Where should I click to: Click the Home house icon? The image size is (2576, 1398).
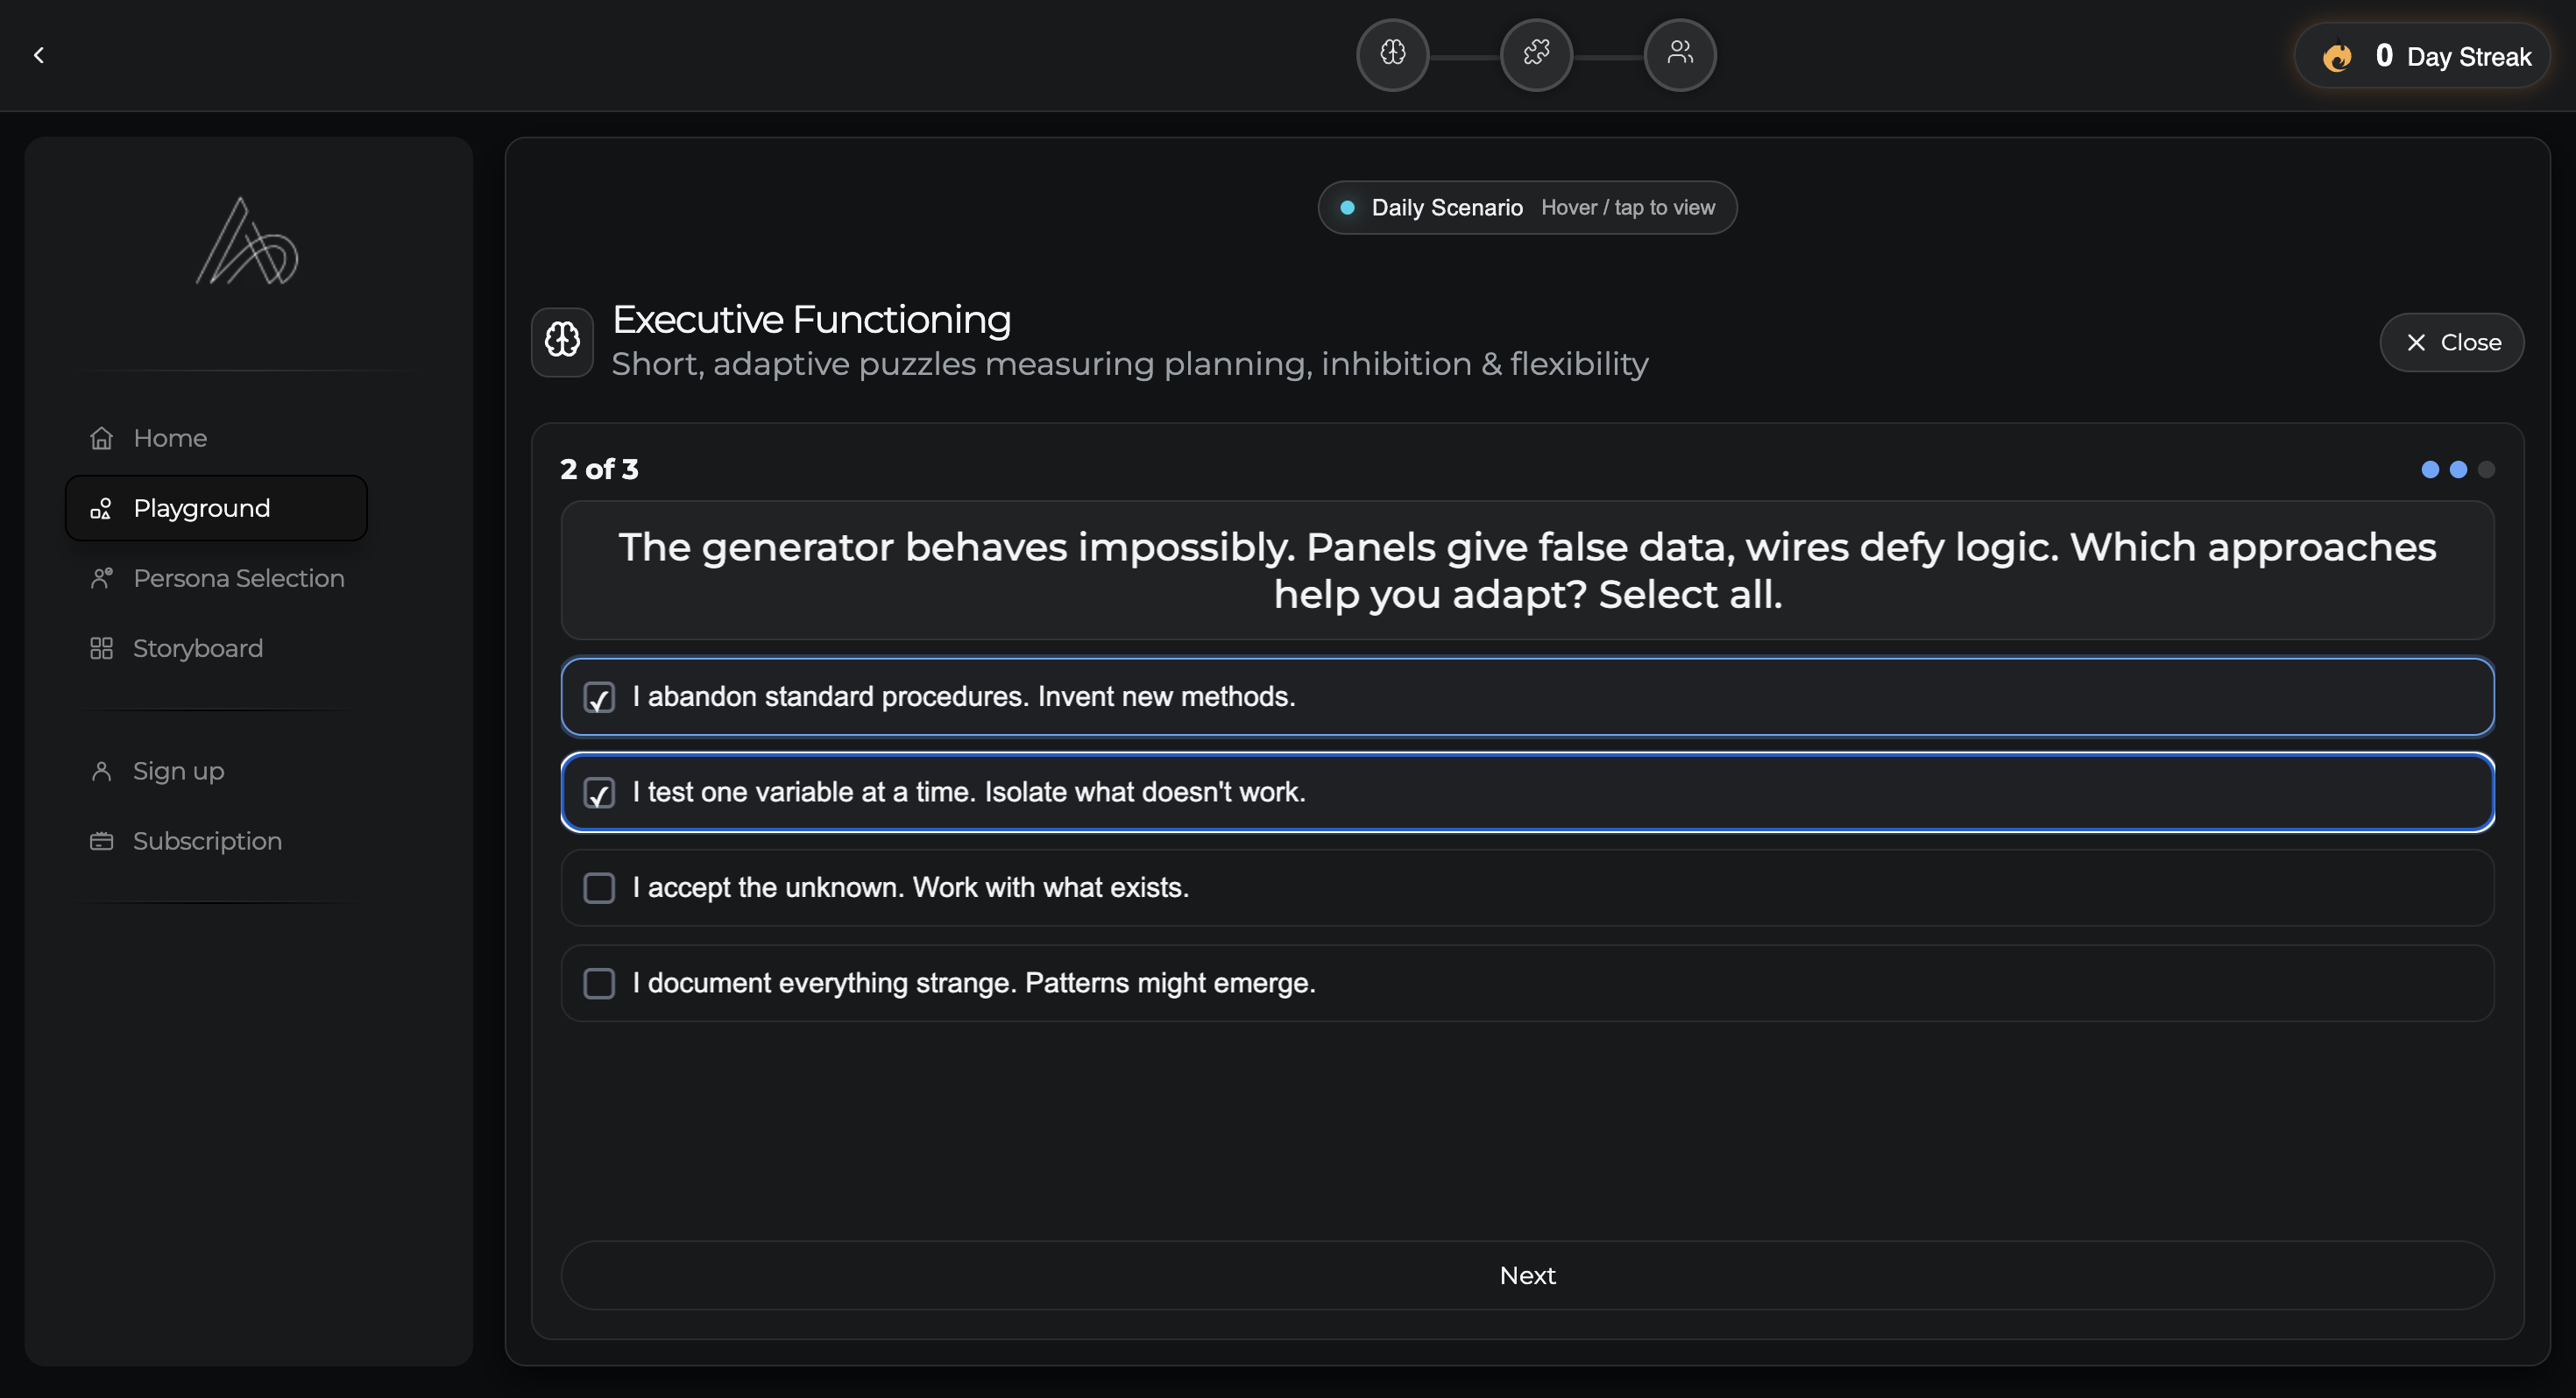click(x=101, y=438)
